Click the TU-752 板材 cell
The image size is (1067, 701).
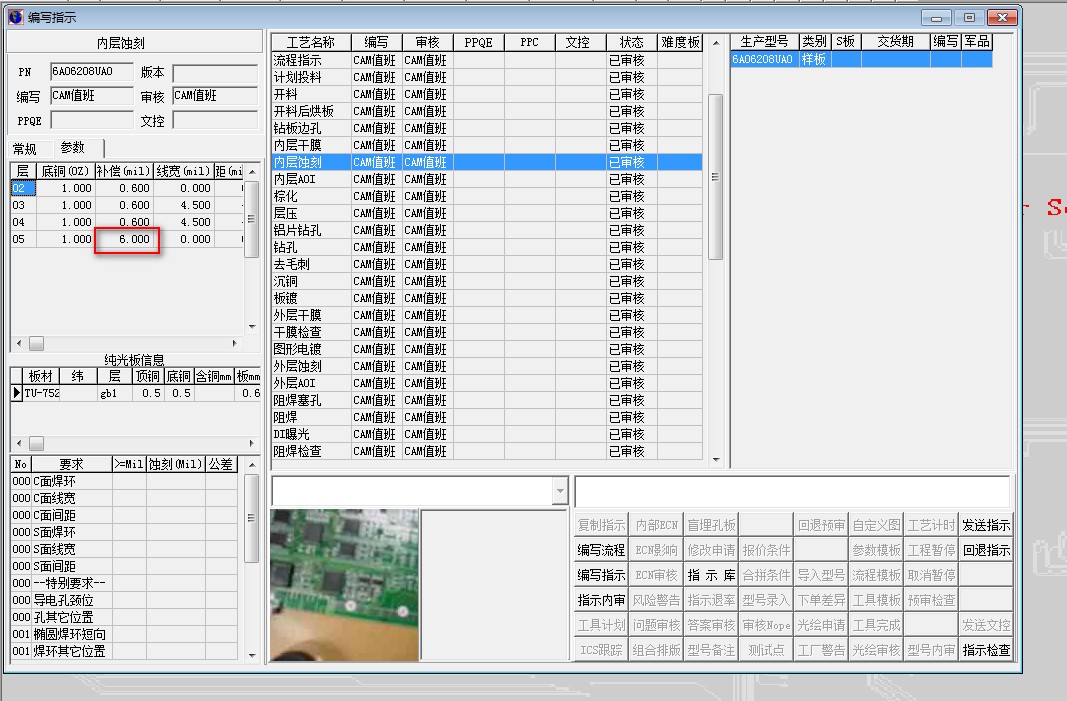[42, 393]
